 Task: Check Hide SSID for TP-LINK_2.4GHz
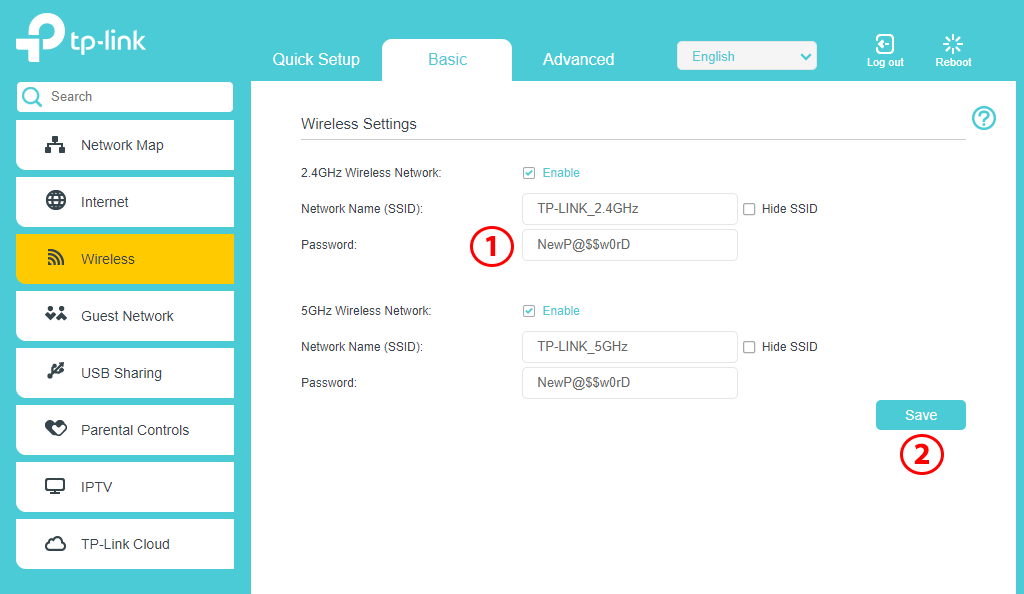(x=749, y=209)
